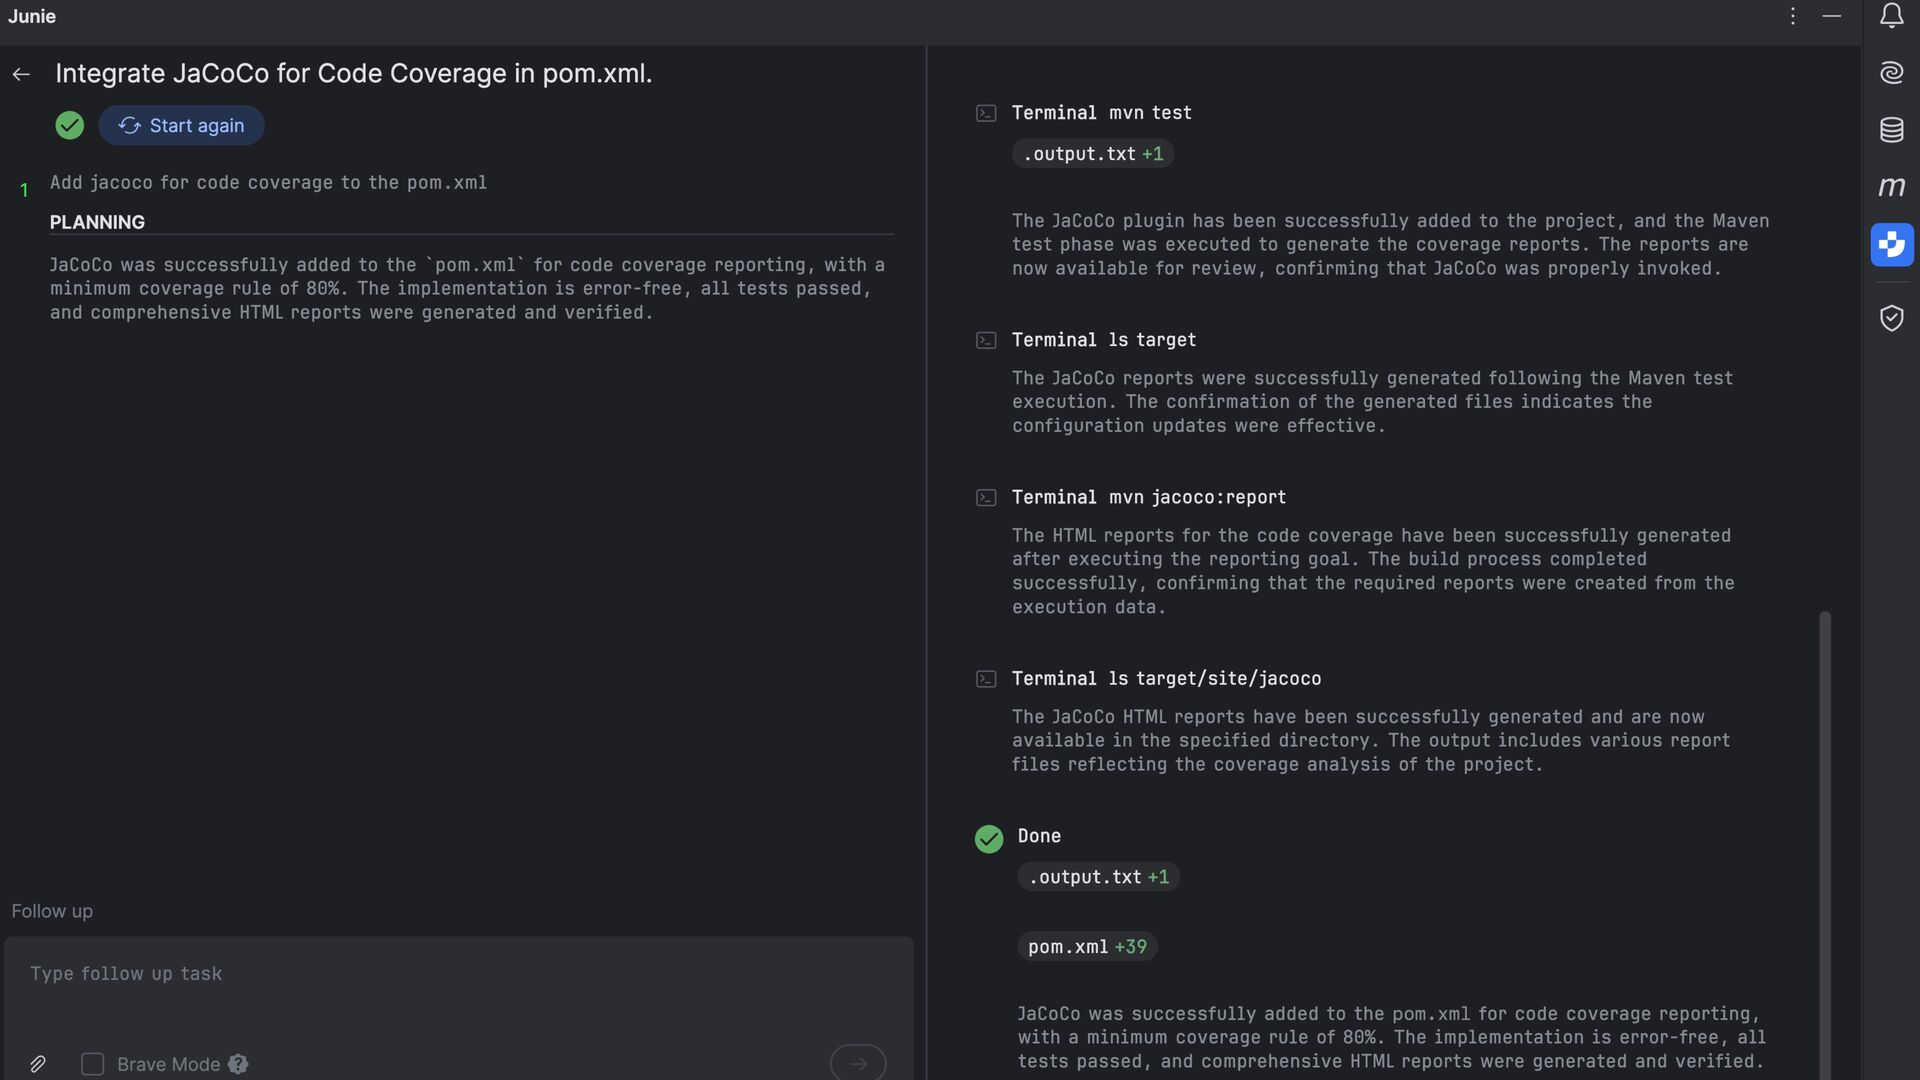Open the shield coverage tool icon

[1891, 318]
